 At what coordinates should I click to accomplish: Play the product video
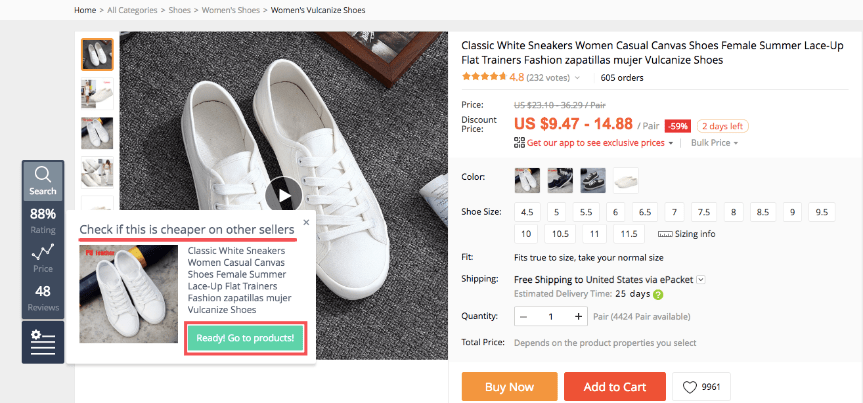(x=285, y=195)
